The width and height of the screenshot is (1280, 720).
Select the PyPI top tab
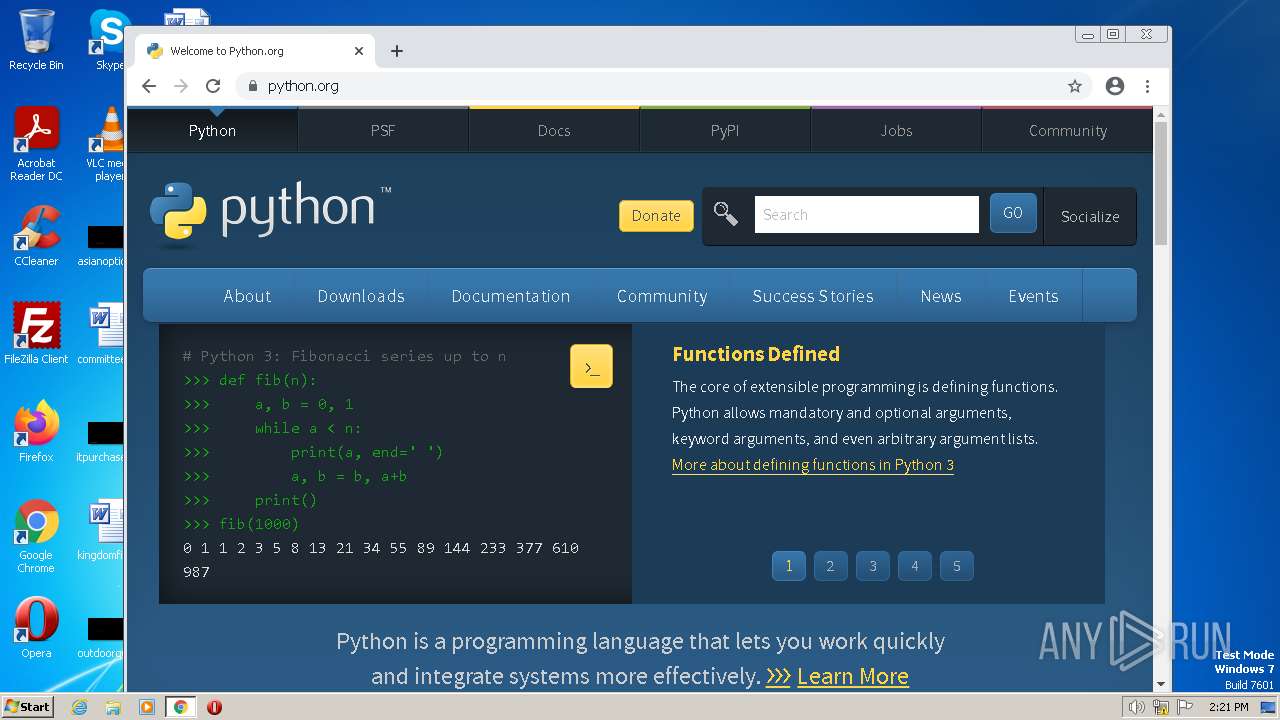click(x=725, y=130)
